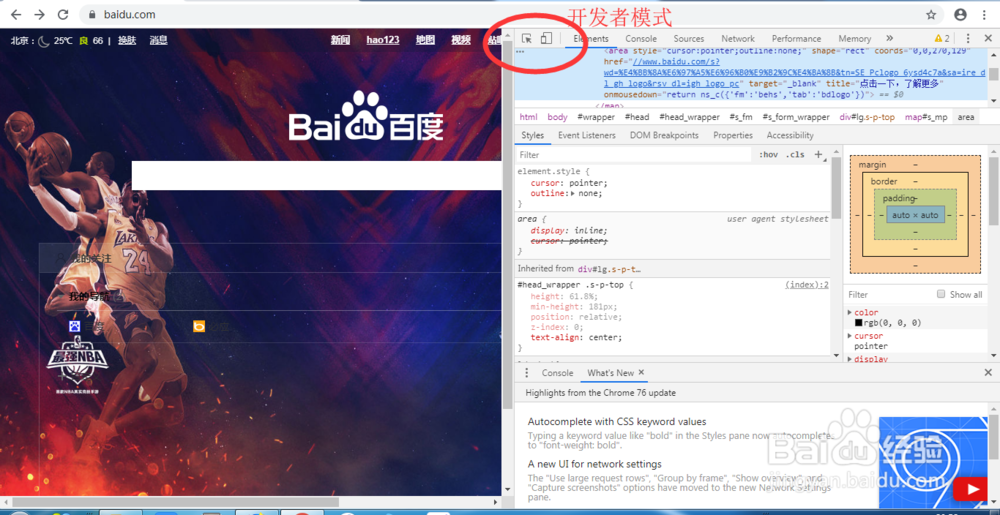
Task: Open the DOM Breakpoints sidebar tab
Action: (664, 135)
